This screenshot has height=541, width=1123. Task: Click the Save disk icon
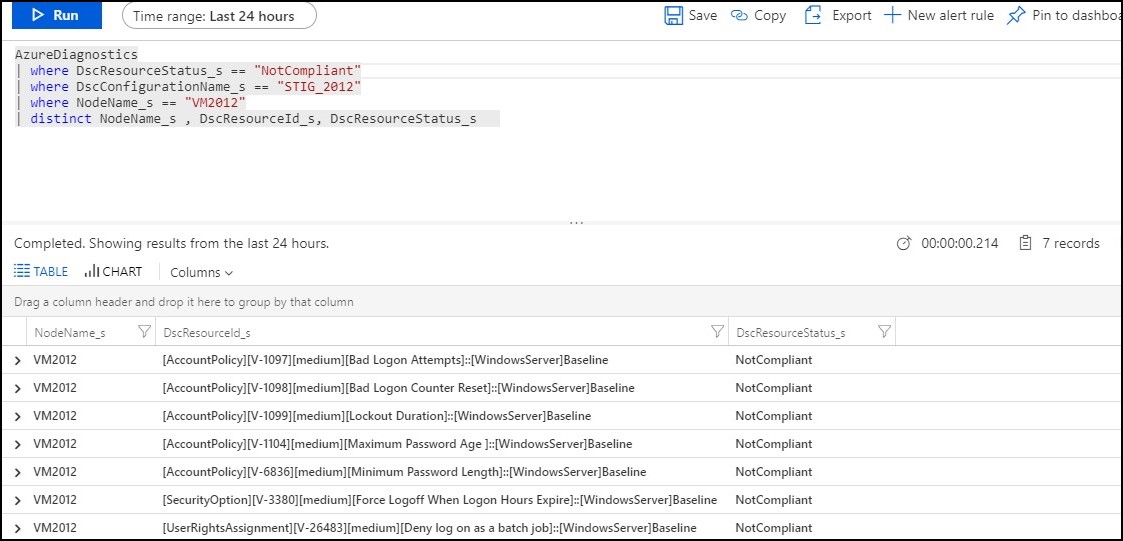(x=674, y=16)
